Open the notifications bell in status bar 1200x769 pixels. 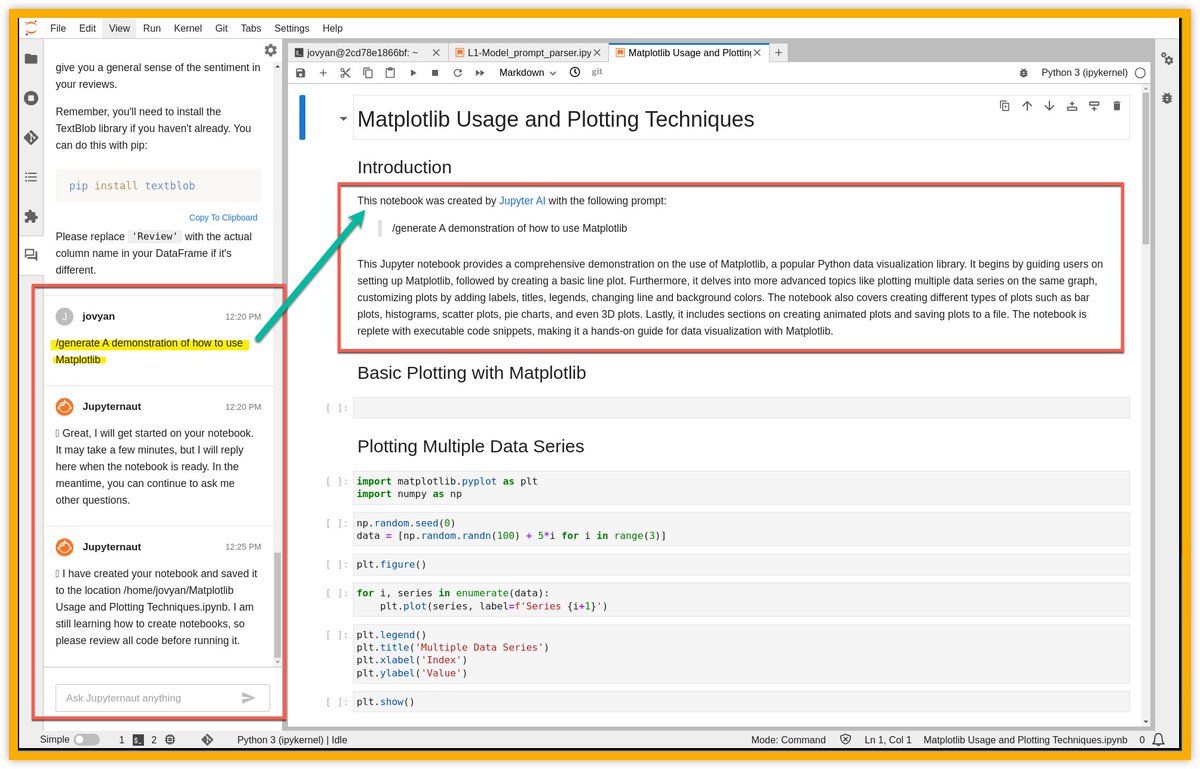(1158, 740)
